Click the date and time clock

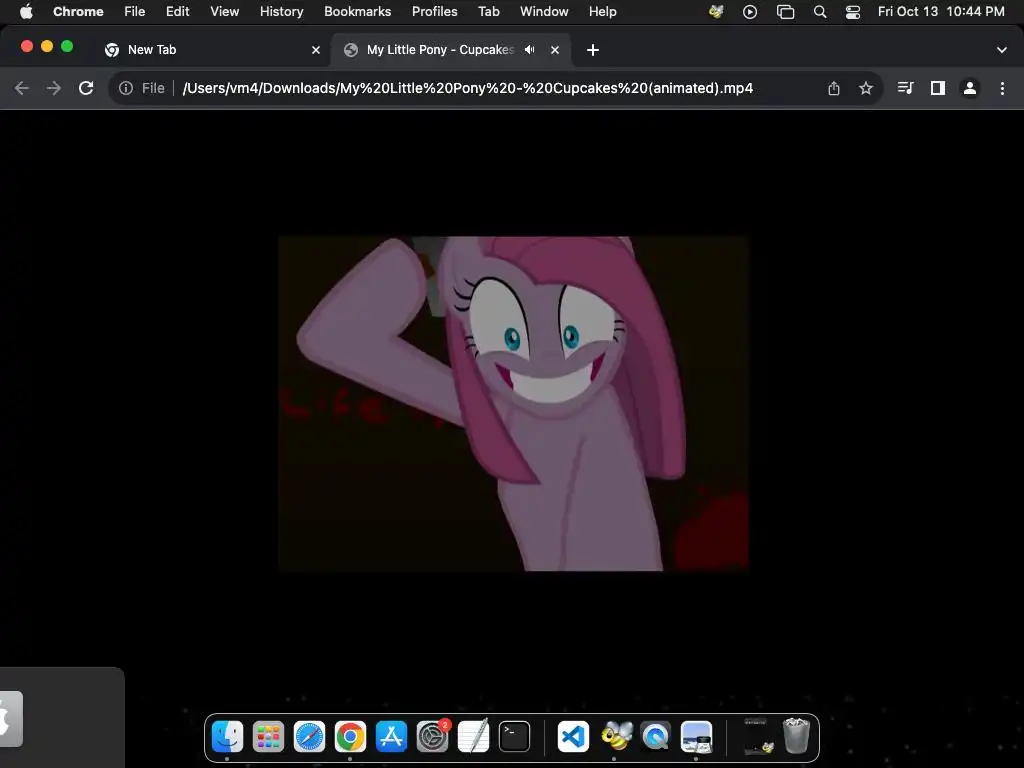tap(941, 11)
